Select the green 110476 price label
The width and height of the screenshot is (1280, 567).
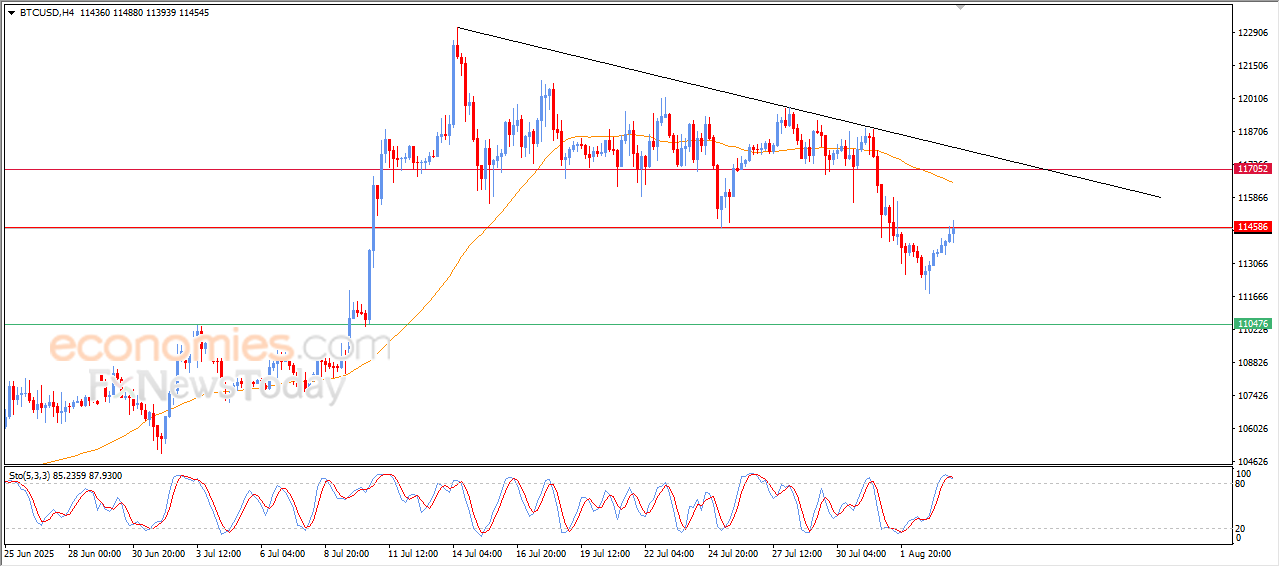1253,324
